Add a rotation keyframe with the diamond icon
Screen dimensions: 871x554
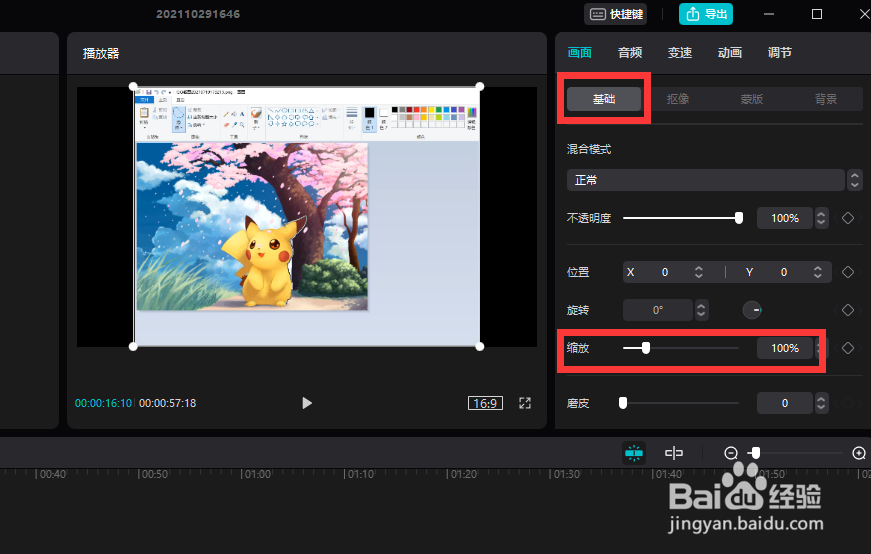[848, 310]
